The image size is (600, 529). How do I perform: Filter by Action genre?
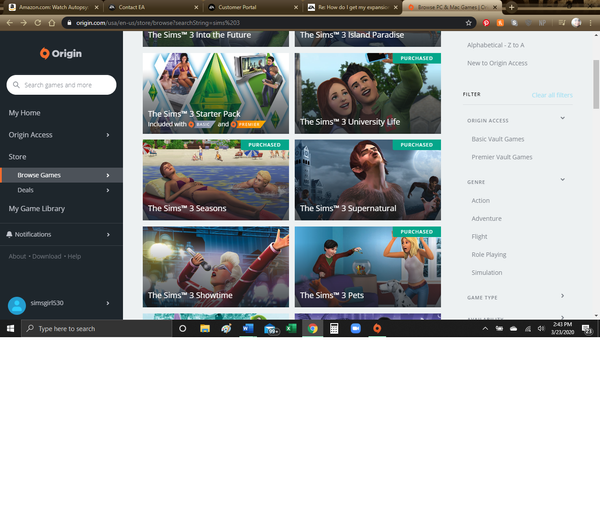click(481, 201)
